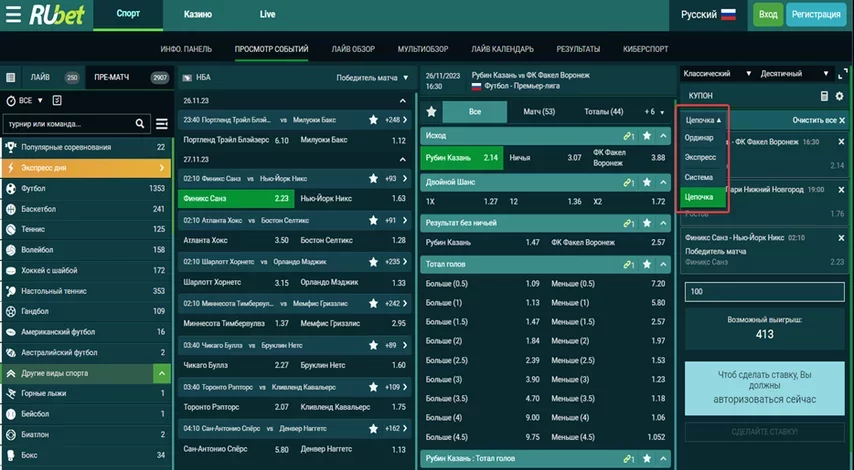Favorite the Portland vs Milwaukee match star
This screenshot has height=470, width=854.
373,120
